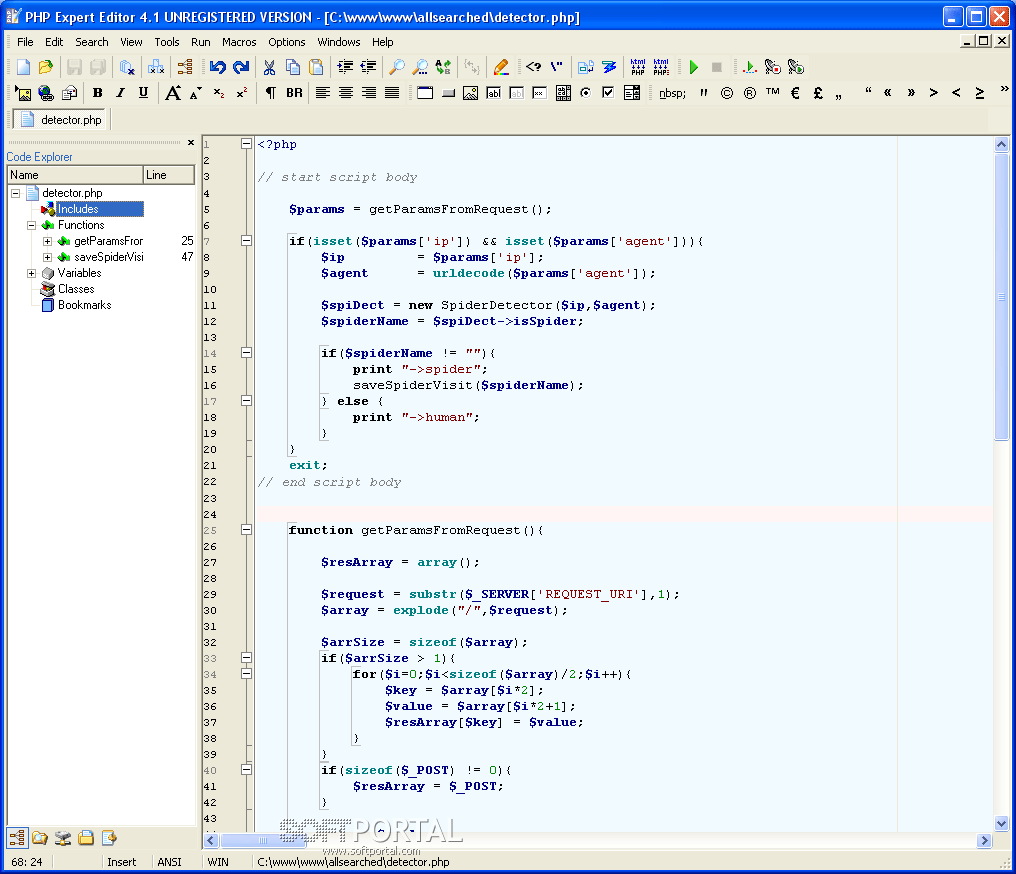Image resolution: width=1016 pixels, height=874 pixels.
Task: Expand the Variables tree node
Action: click(31, 273)
